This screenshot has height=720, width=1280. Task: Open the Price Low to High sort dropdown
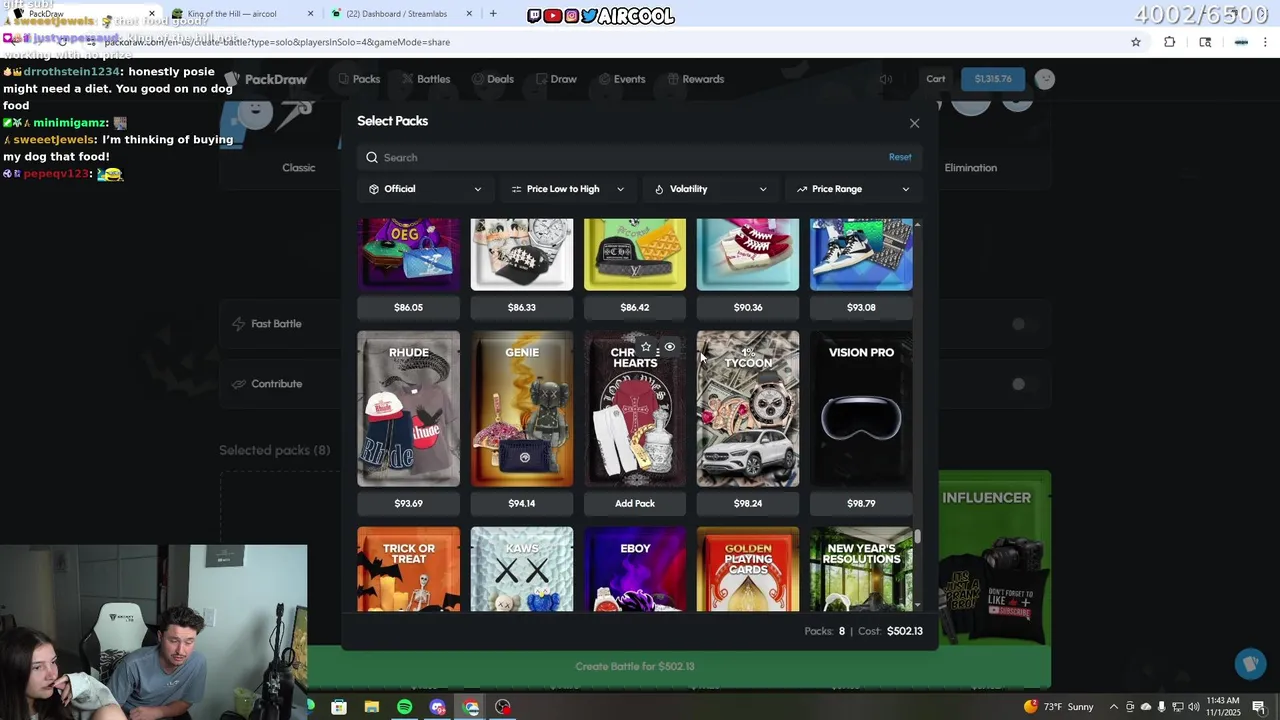pos(567,189)
